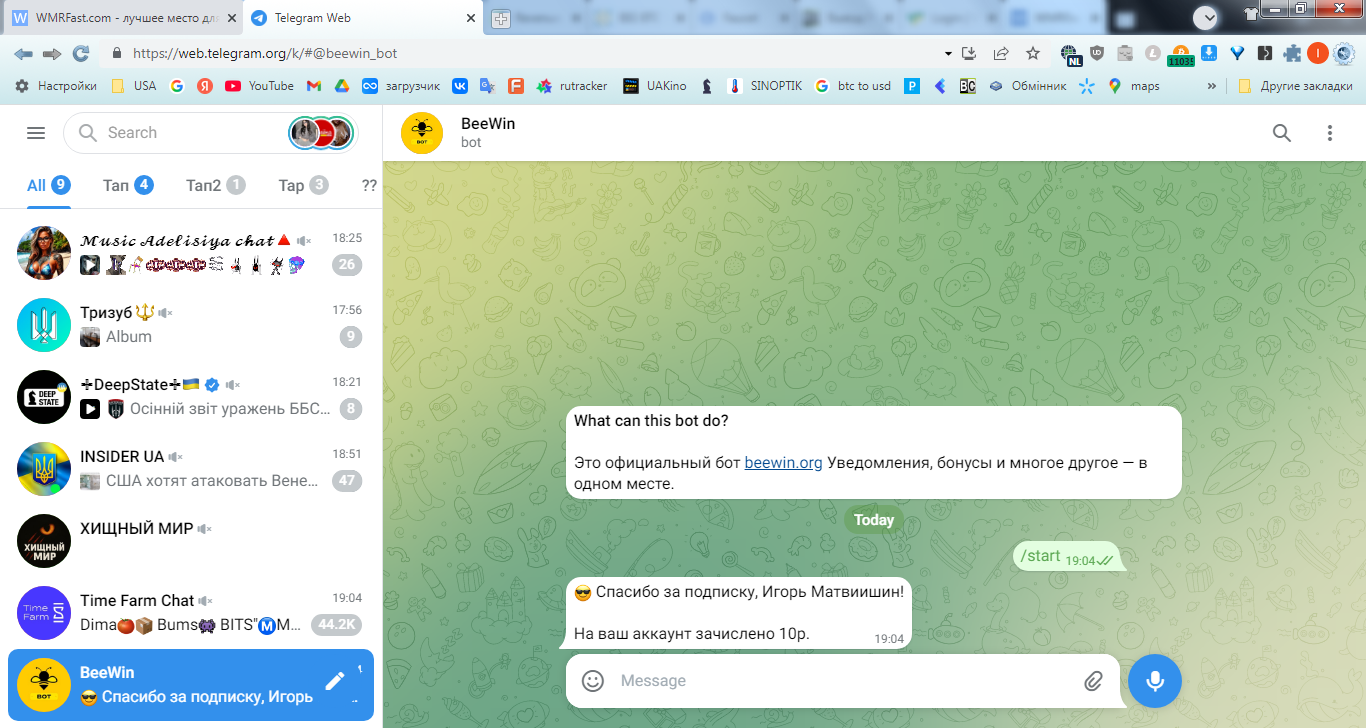The height and width of the screenshot is (728, 1366).
Task: Open the YouTube bookmark
Action: pyautogui.click(x=259, y=86)
